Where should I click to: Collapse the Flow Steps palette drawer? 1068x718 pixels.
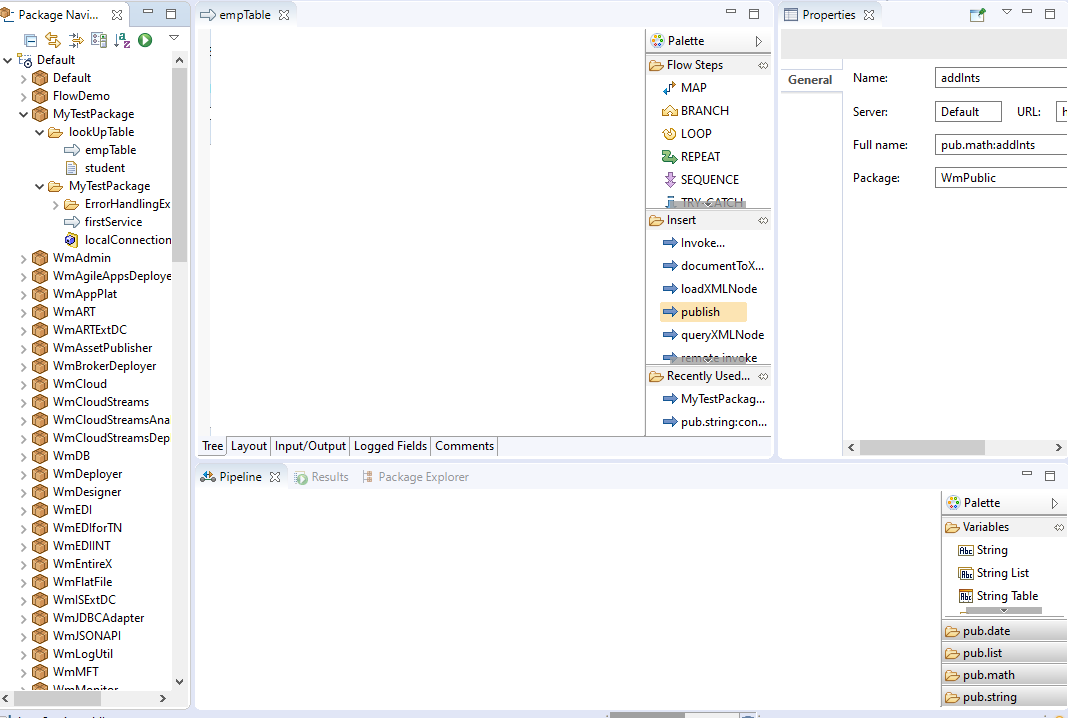coord(708,65)
